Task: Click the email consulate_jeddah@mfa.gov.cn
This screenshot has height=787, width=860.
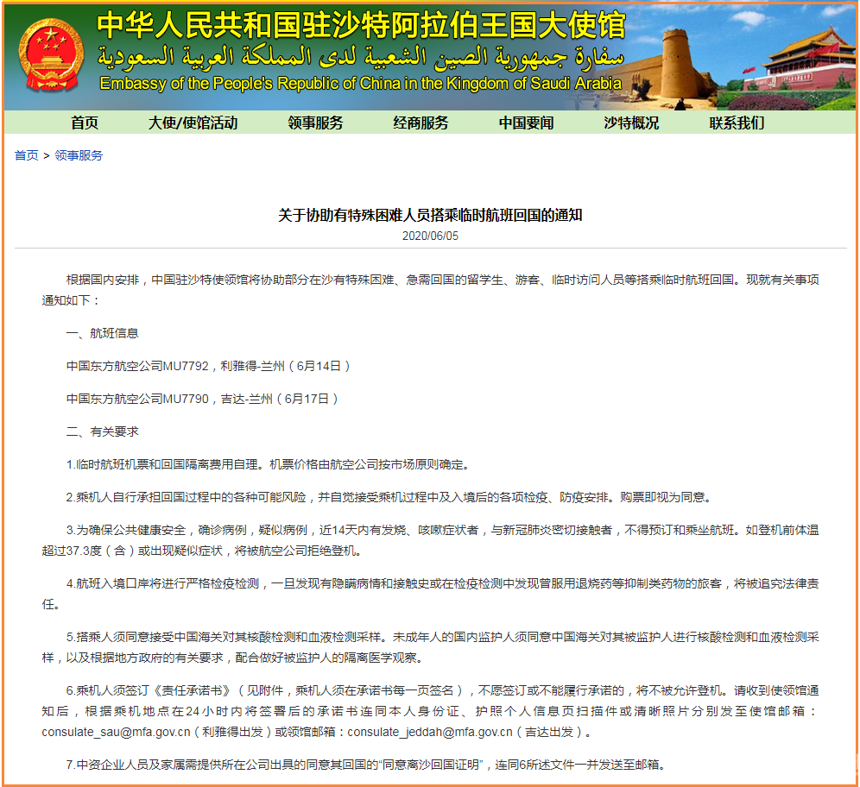Action: tap(430, 732)
